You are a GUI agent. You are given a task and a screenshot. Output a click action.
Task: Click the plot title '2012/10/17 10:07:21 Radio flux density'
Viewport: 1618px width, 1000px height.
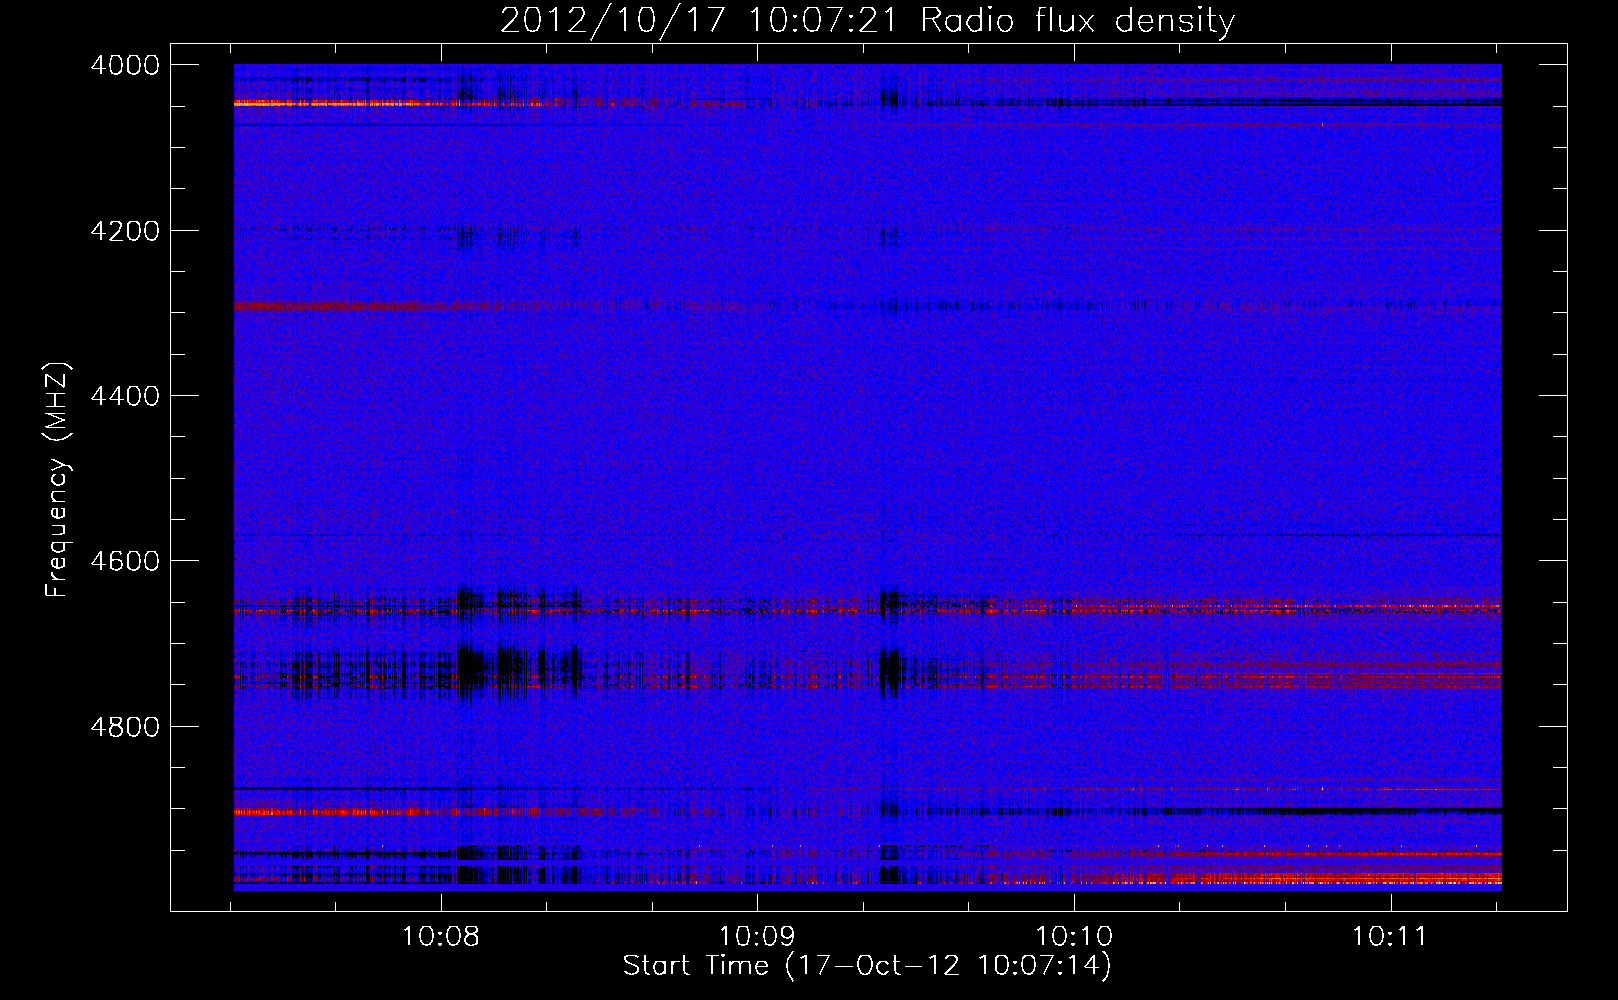[x=867, y=20]
